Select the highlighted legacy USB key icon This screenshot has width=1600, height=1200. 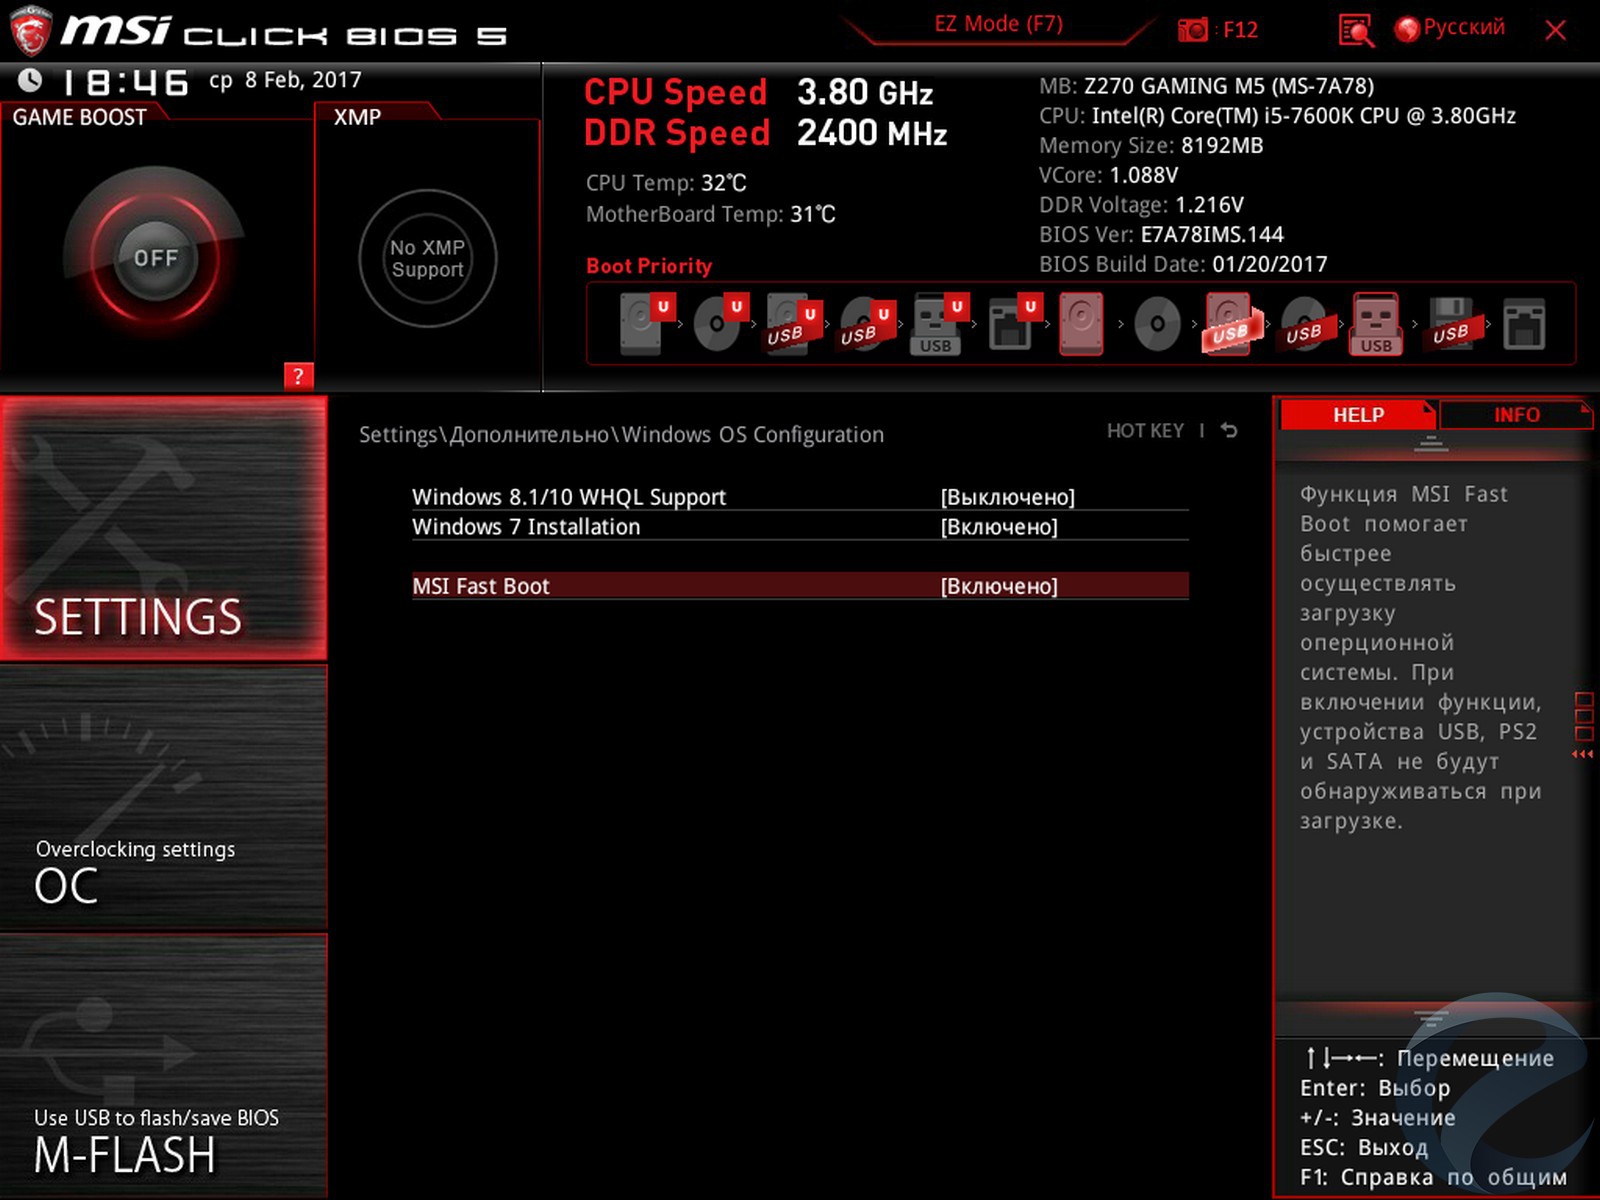1376,323
